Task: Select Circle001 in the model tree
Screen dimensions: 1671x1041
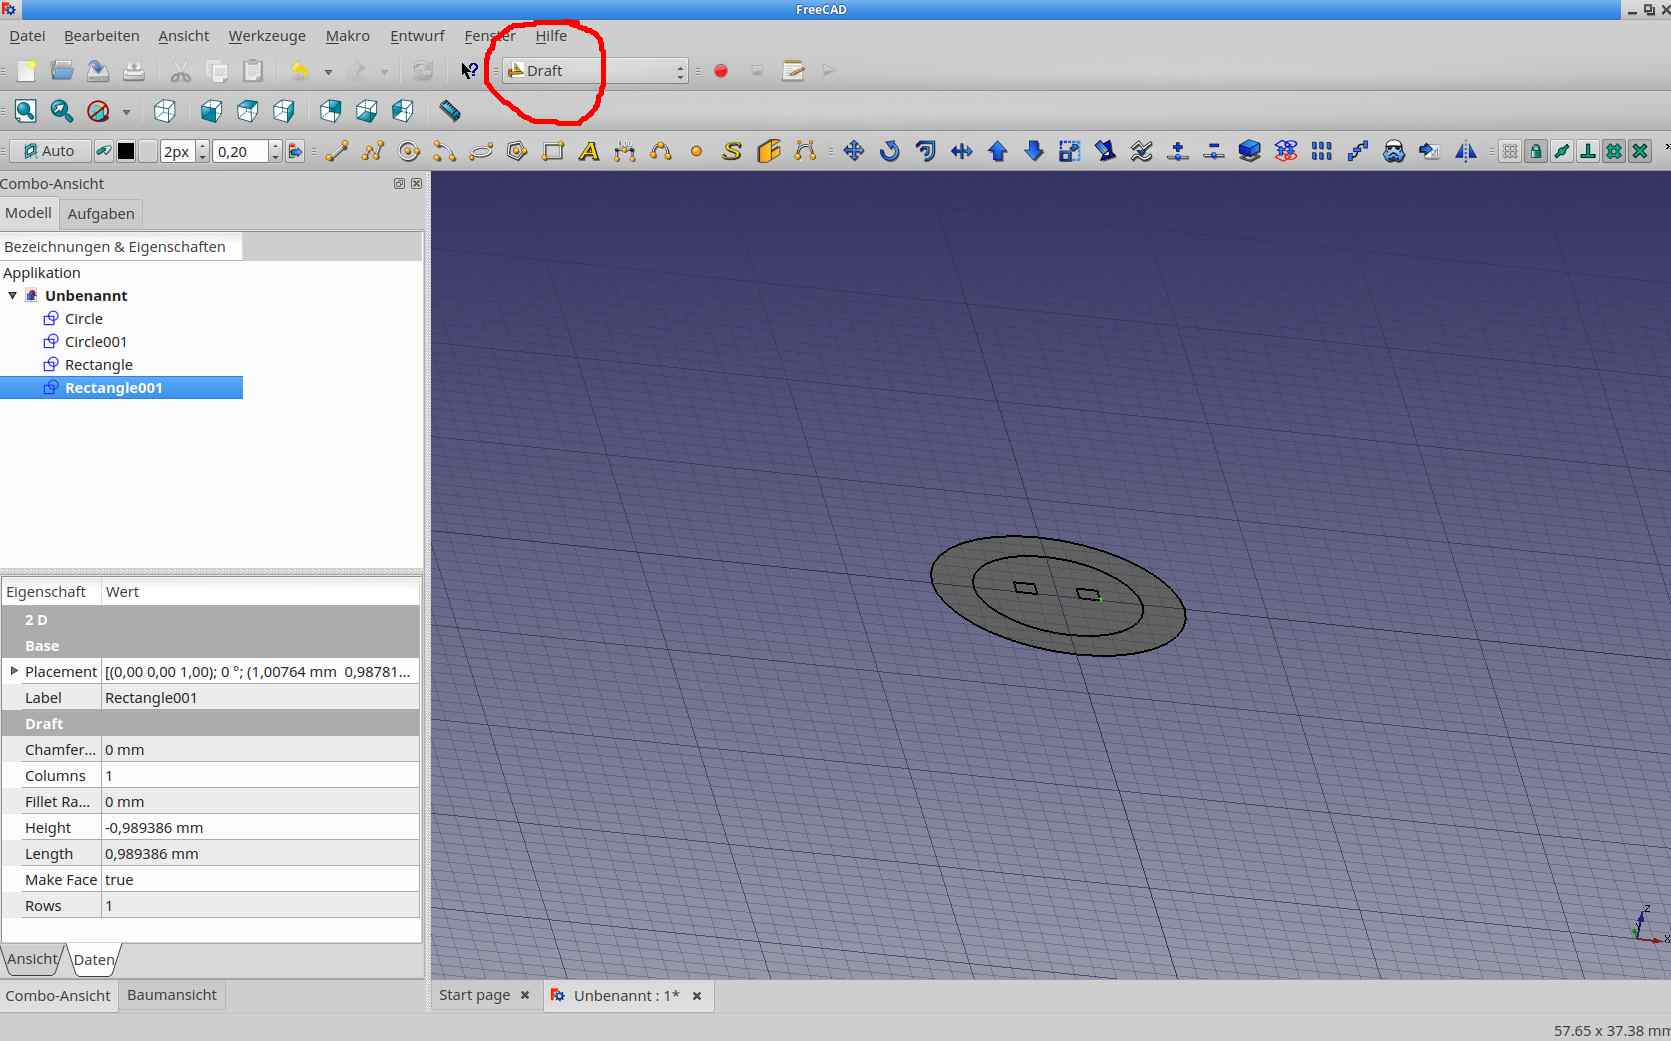Action: [95, 342]
